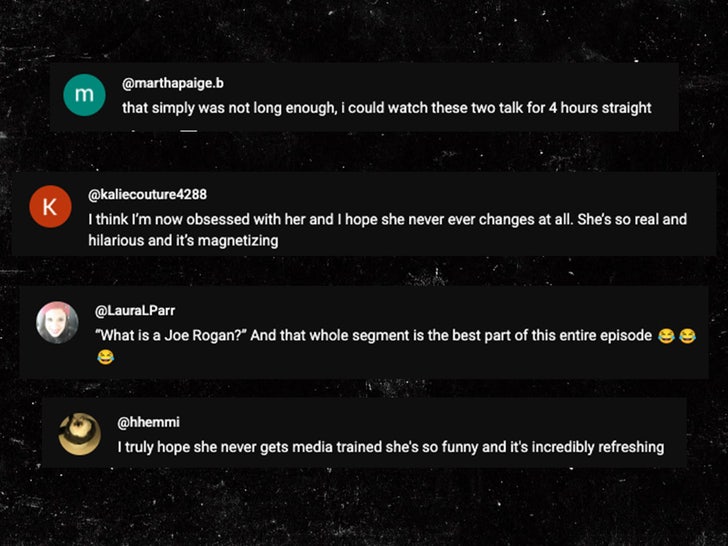This screenshot has height=546, width=728.
Task: Open the @LauraLParr user handle
Action: click(134, 310)
